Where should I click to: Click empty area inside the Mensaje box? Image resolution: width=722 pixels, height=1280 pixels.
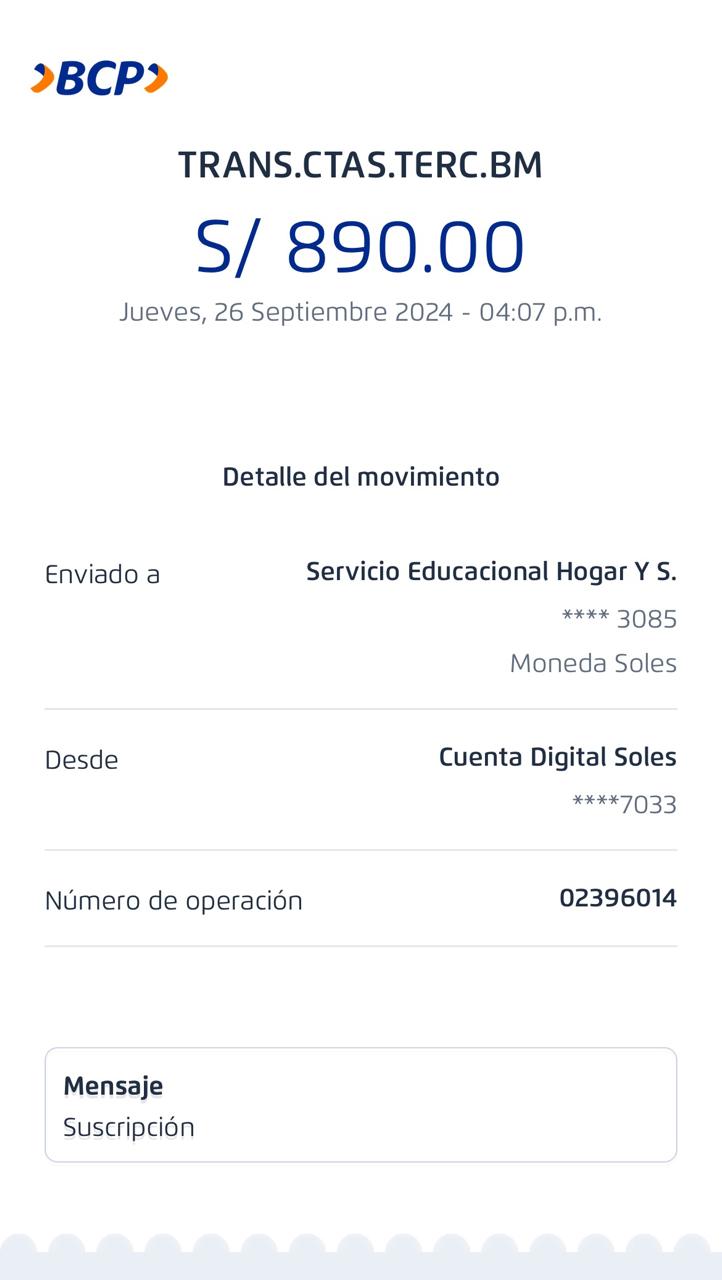450,1105
